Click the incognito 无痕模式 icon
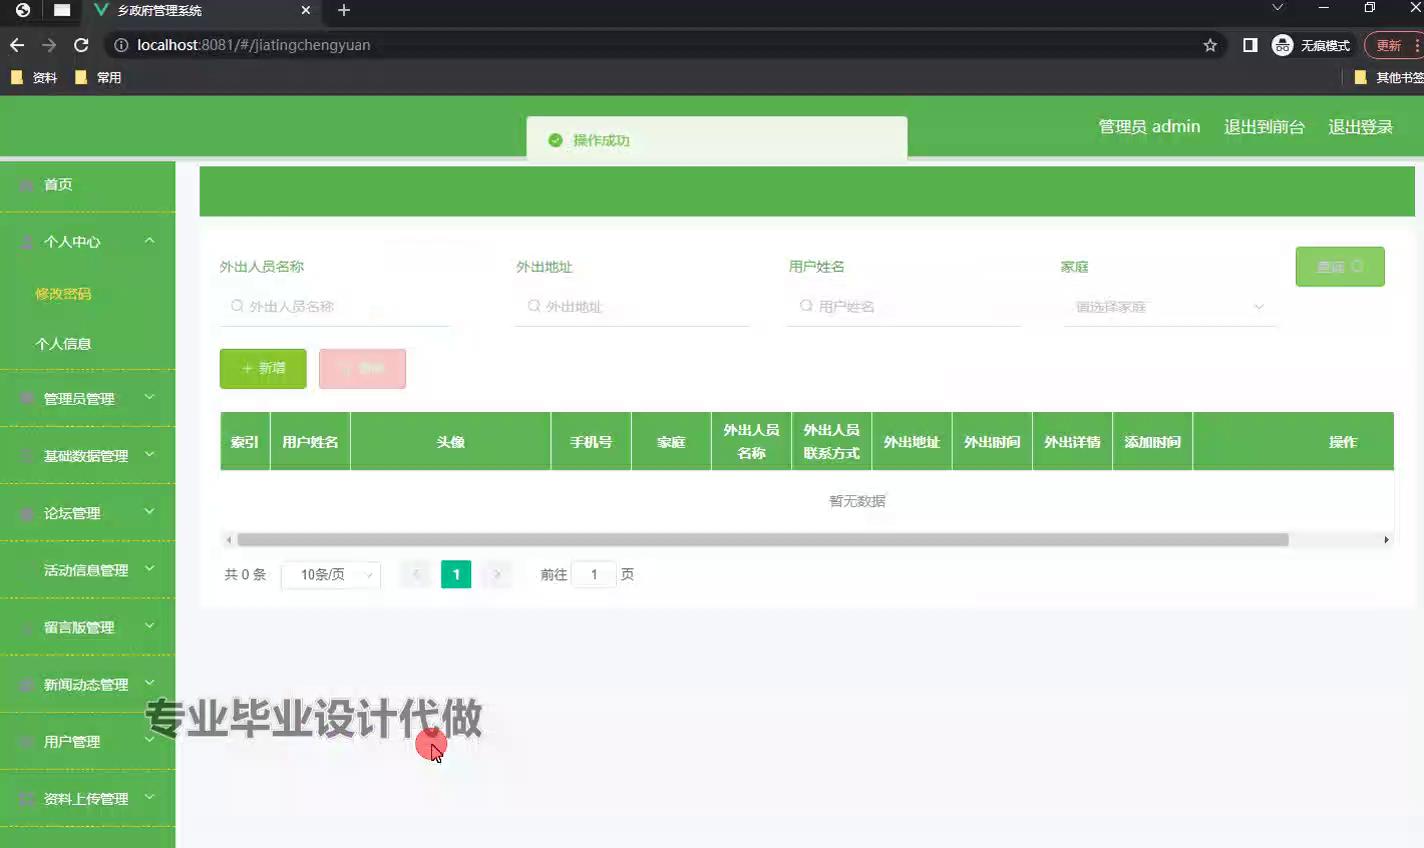 tap(1282, 45)
